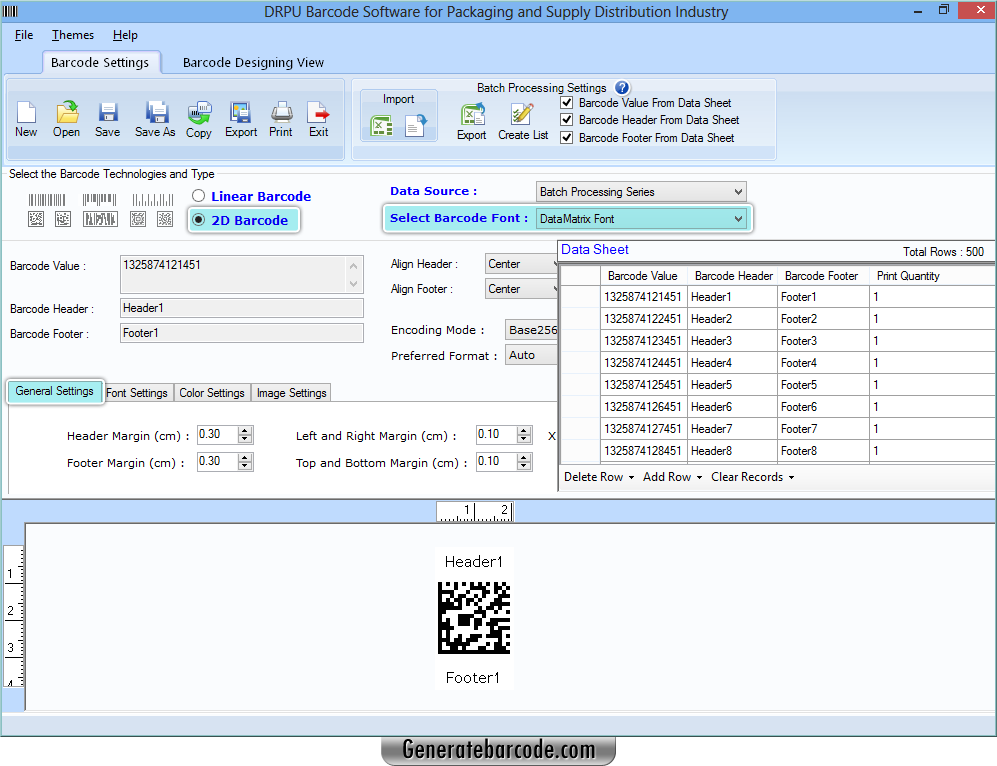
Task: Open the Help menu
Action: pos(125,35)
